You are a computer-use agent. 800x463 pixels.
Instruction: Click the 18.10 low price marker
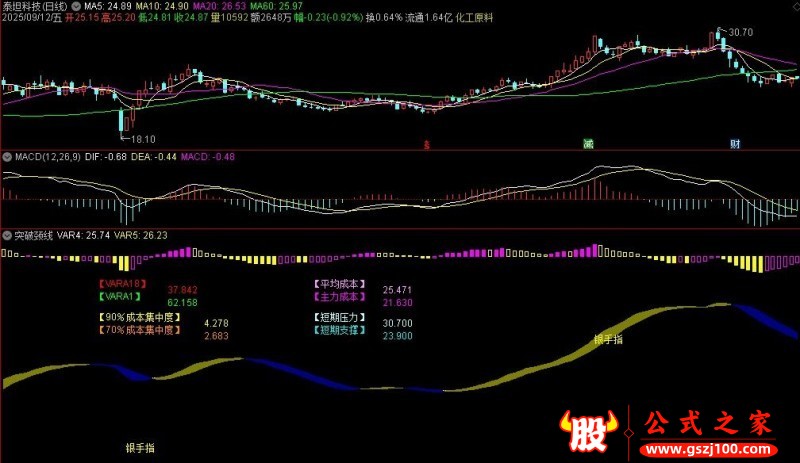143,139
